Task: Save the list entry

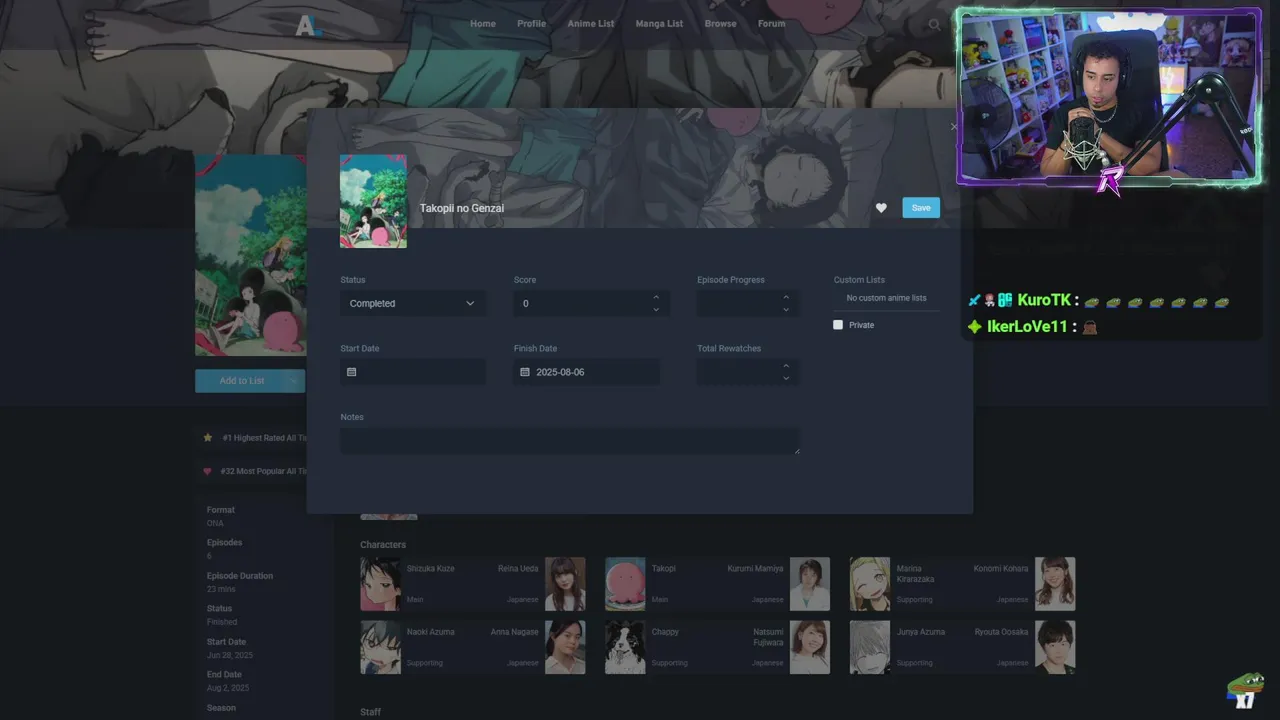Action: pos(921,208)
